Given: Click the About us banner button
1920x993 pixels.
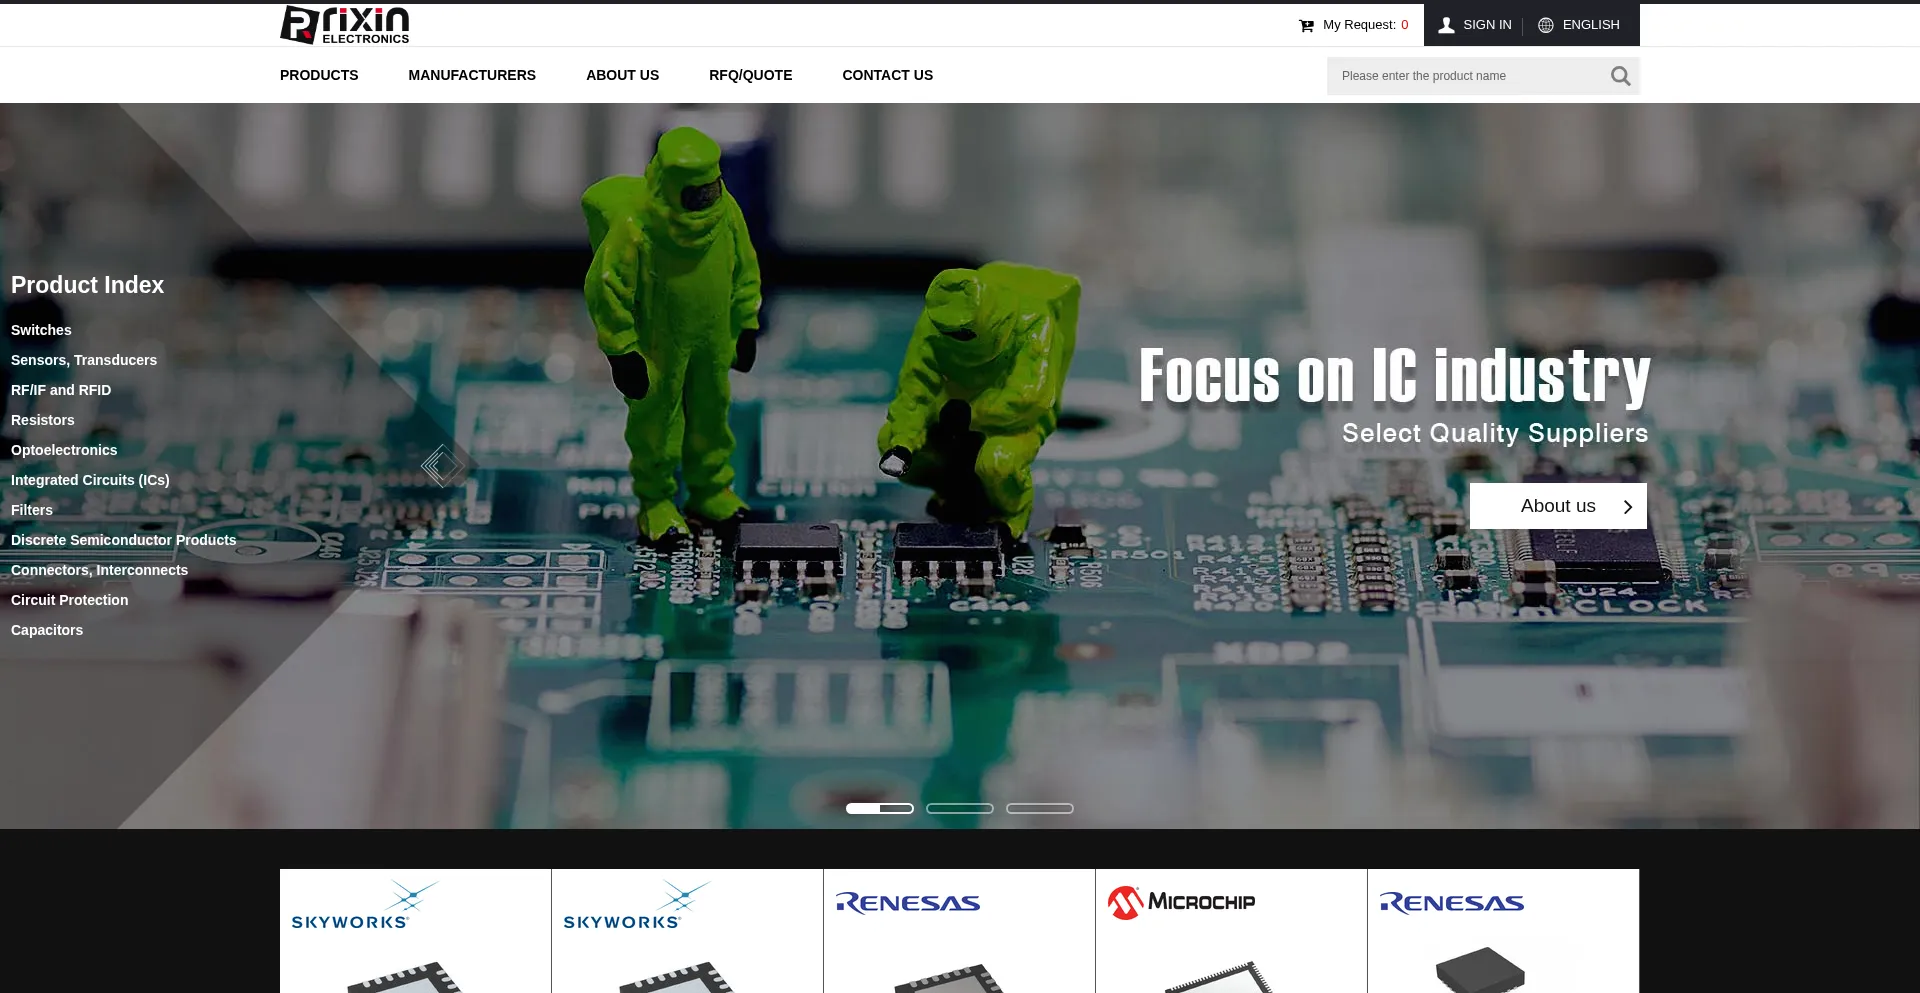Looking at the screenshot, I should coord(1558,506).
